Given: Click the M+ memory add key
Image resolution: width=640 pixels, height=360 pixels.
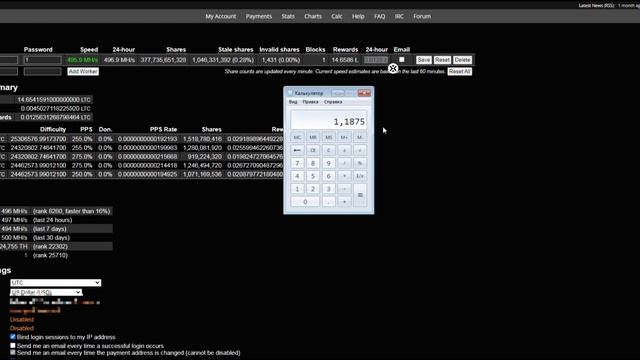Looking at the screenshot, I should [x=344, y=138].
